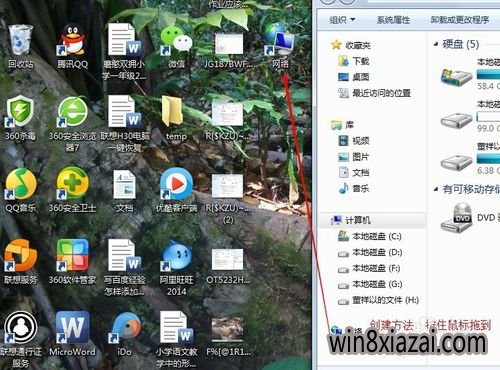Screen dimensions: 500x370
Task: Select the Windows system drive icon with 58.4 GB
Action: coord(456,77)
